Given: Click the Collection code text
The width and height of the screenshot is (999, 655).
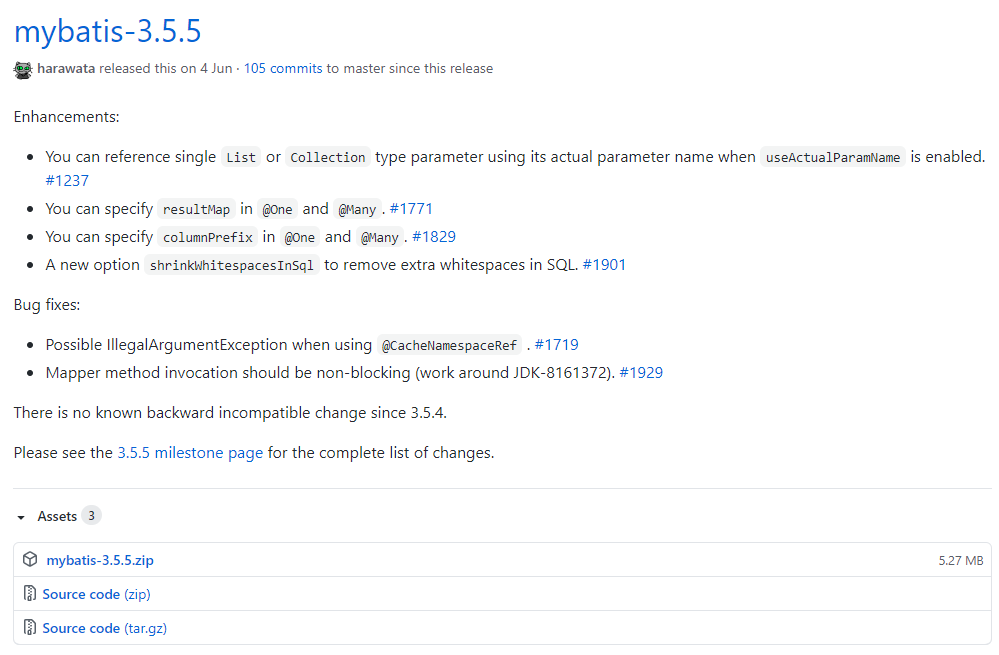Looking at the screenshot, I should click(x=327, y=157).
